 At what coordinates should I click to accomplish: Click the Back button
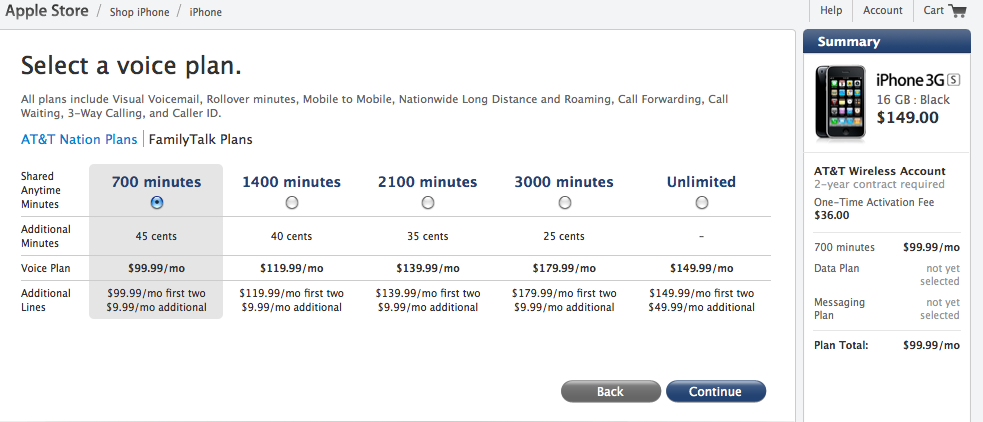click(610, 391)
